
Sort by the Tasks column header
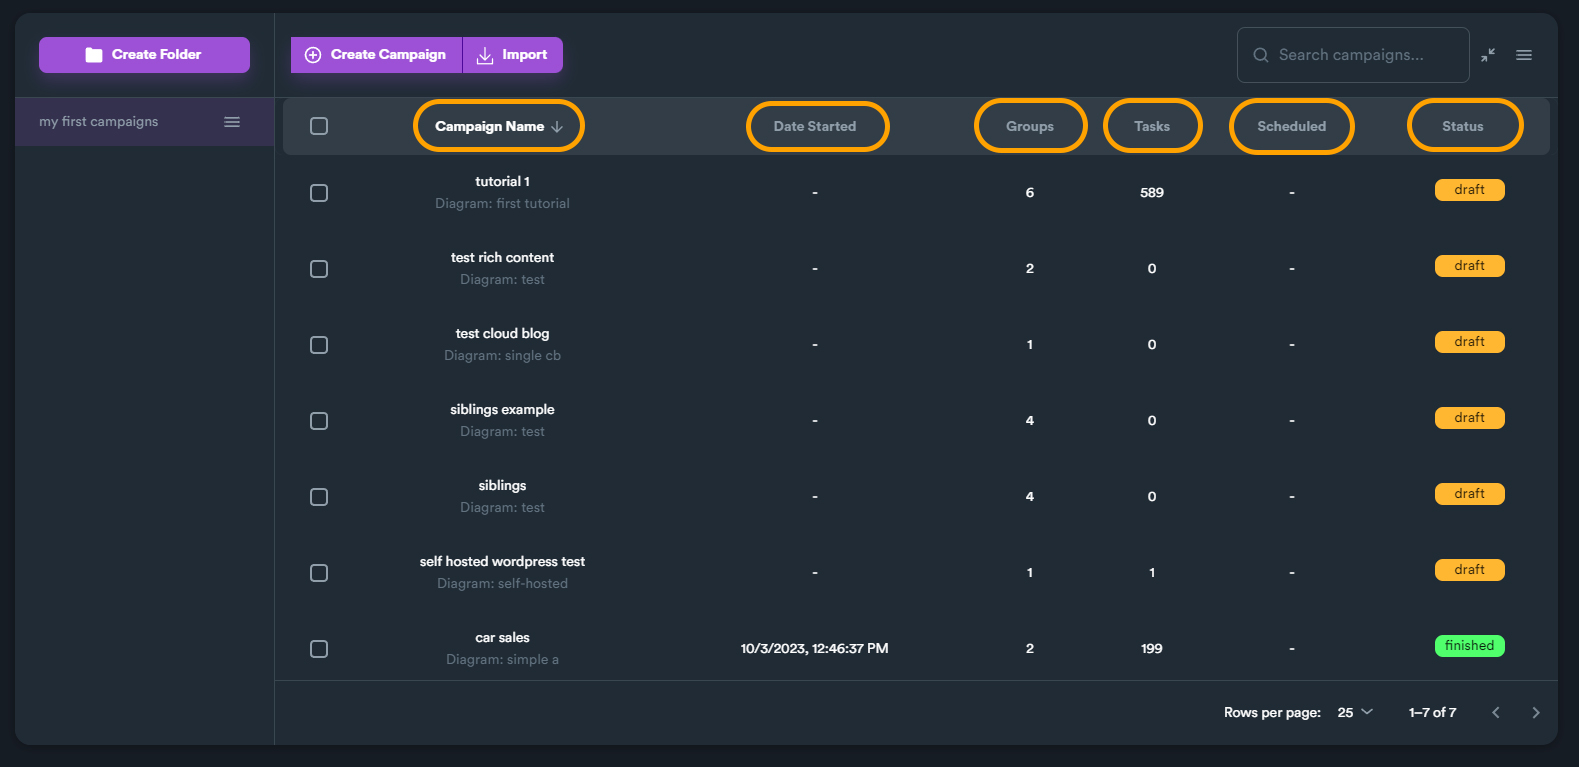(x=1152, y=127)
